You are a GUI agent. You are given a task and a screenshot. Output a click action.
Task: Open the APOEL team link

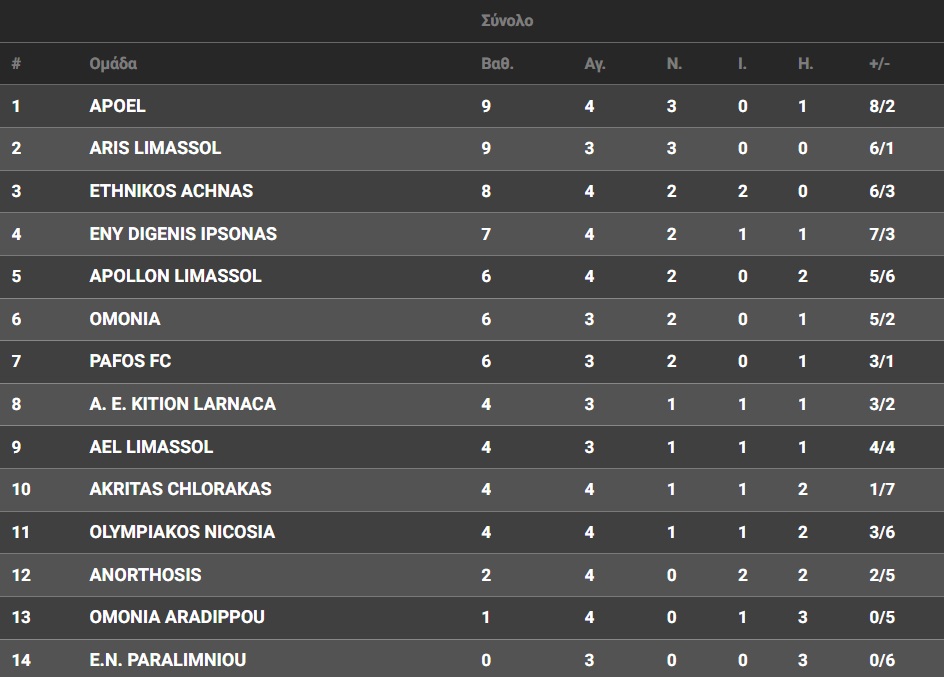pos(117,106)
